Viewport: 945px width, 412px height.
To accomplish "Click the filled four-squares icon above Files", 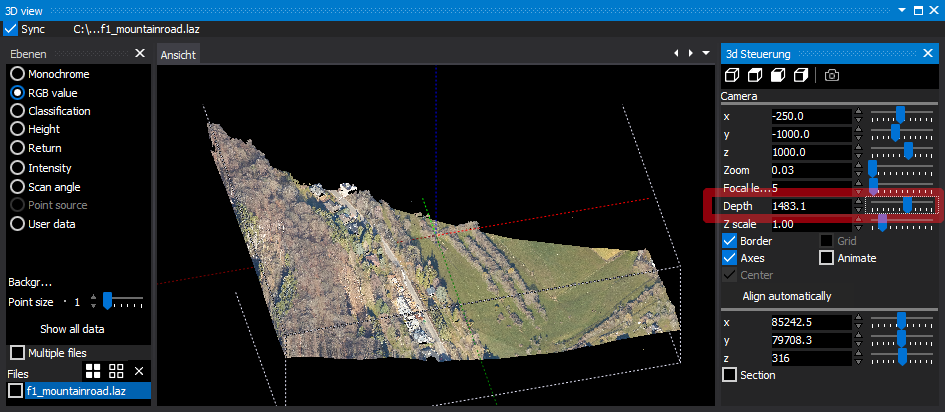I will [94, 371].
